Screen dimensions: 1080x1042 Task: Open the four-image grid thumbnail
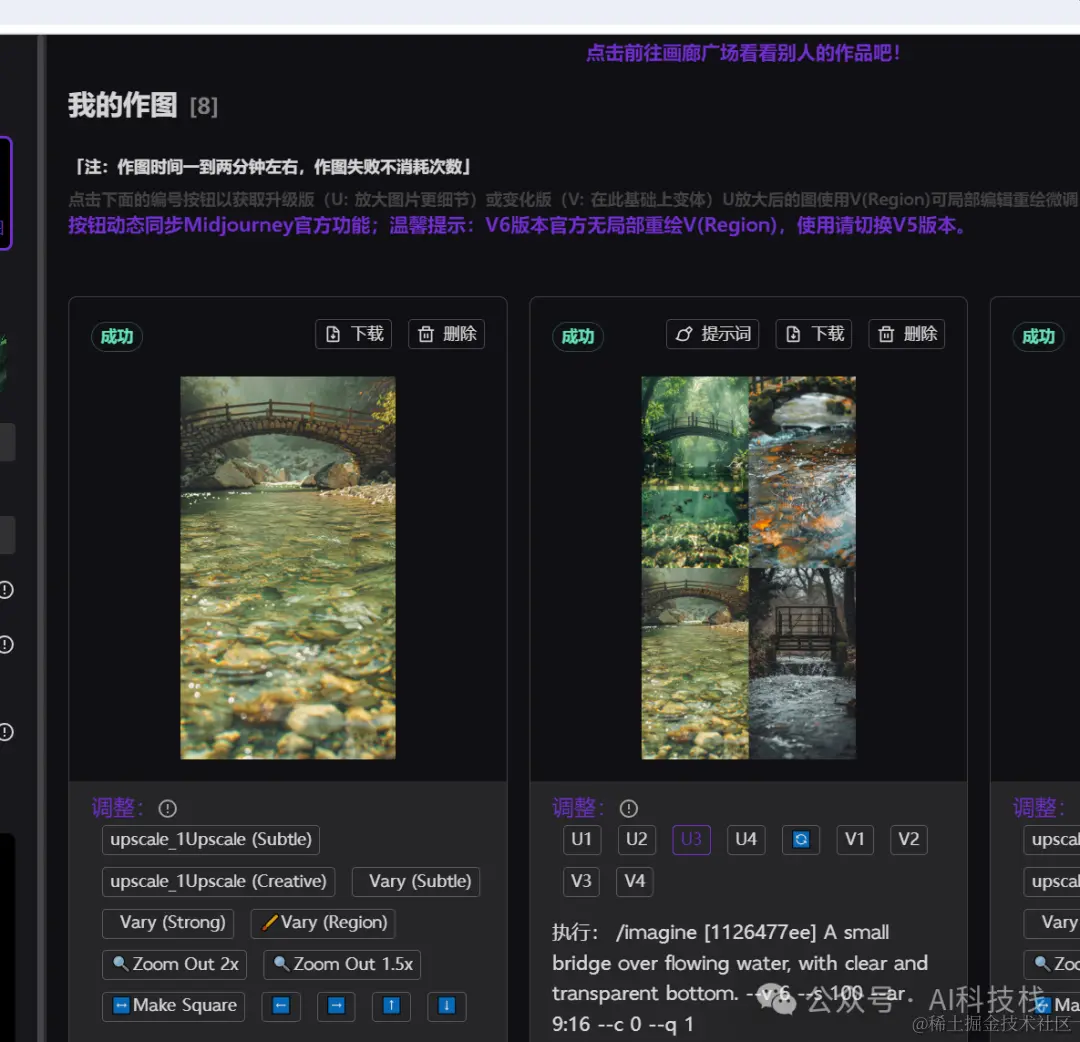749,567
